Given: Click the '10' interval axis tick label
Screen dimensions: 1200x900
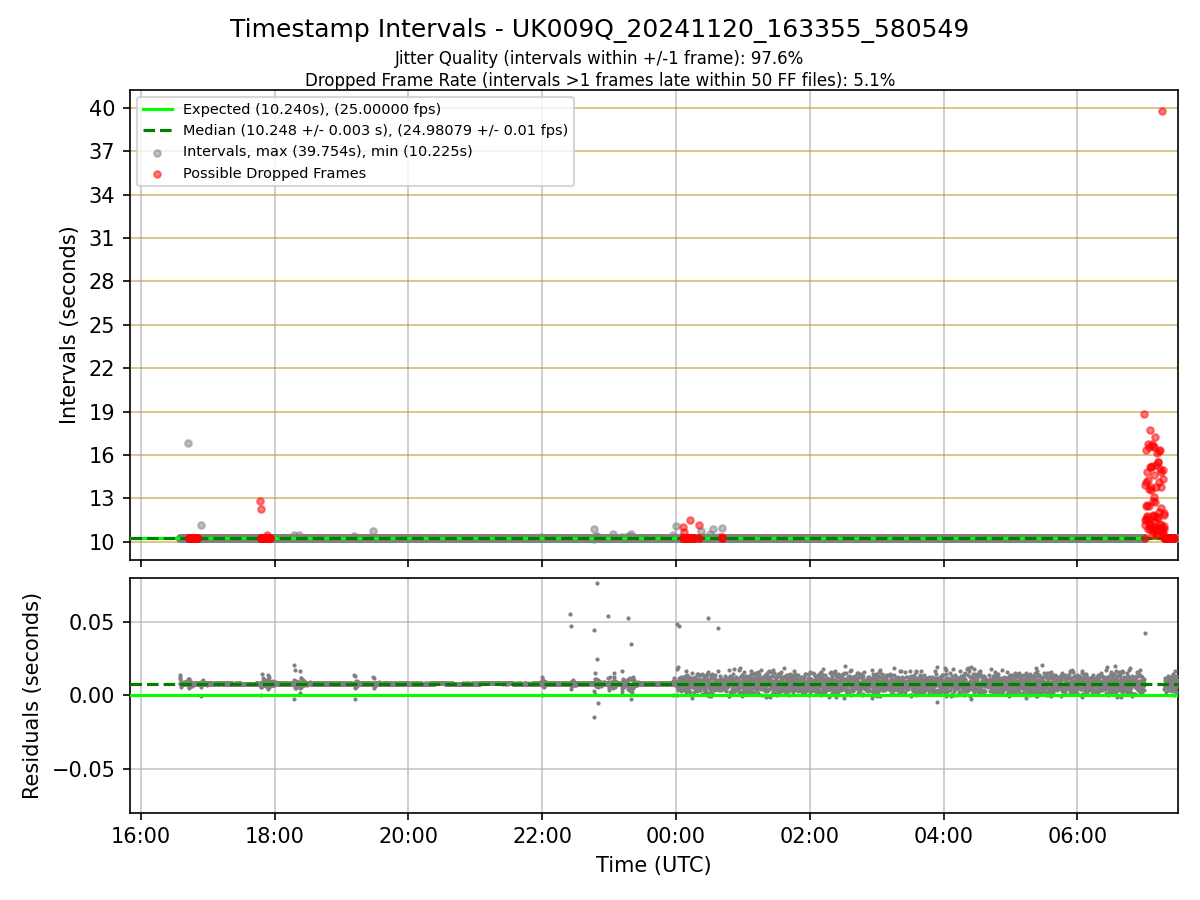Looking at the screenshot, I should (104, 542).
